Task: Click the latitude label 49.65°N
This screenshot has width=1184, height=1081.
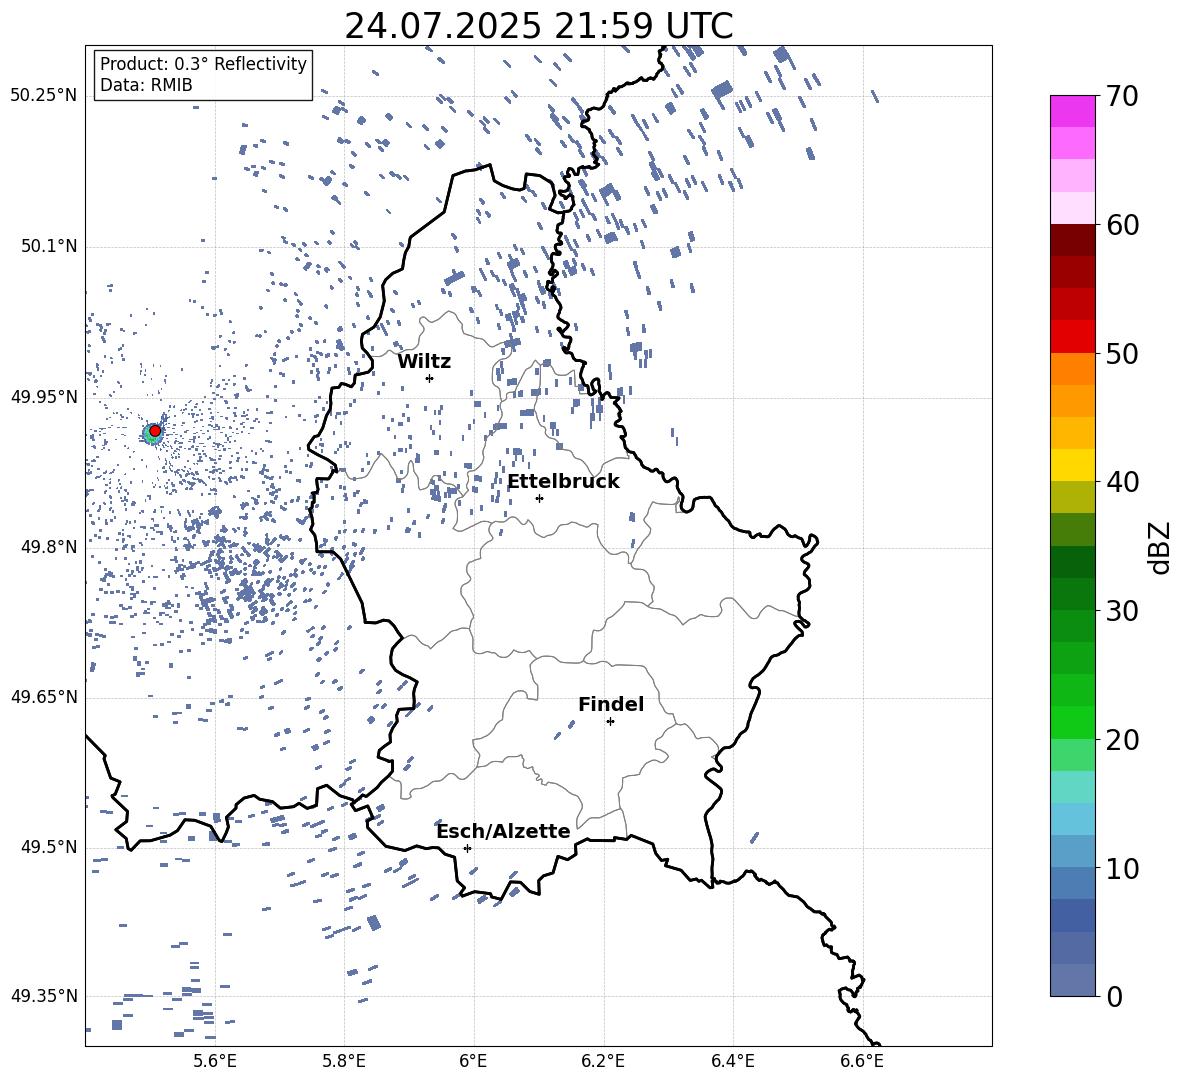Action: pyautogui.click(x=44, y=697)
